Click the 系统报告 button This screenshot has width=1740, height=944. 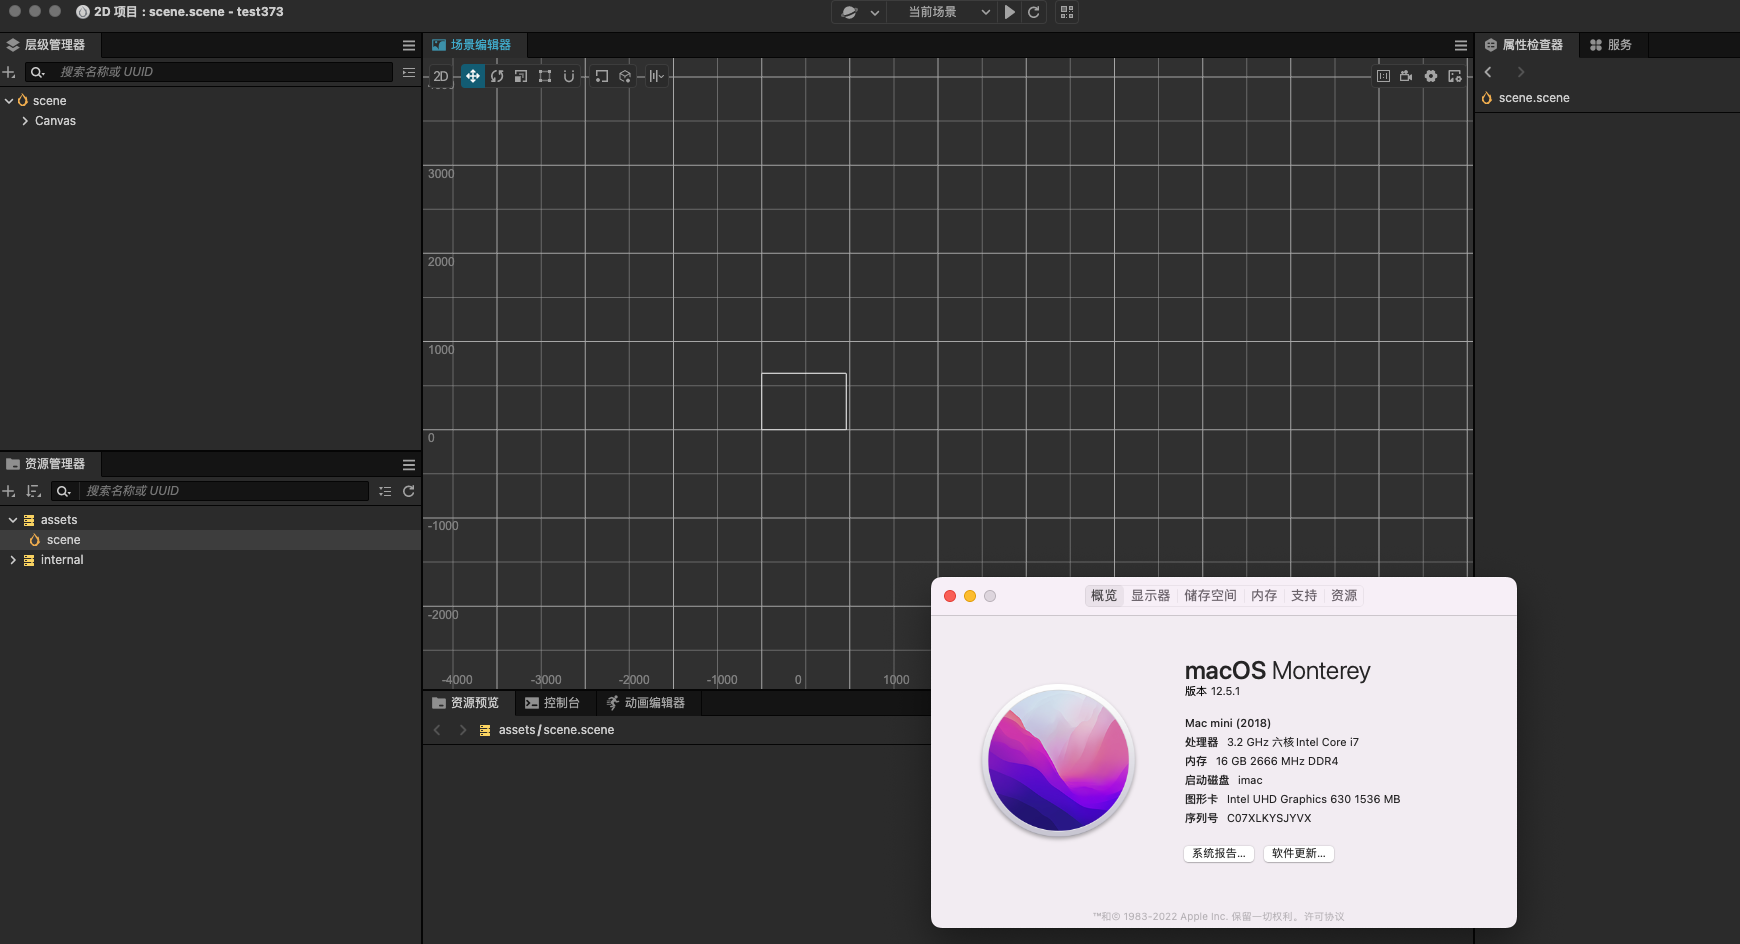[x=1219, y=854]
